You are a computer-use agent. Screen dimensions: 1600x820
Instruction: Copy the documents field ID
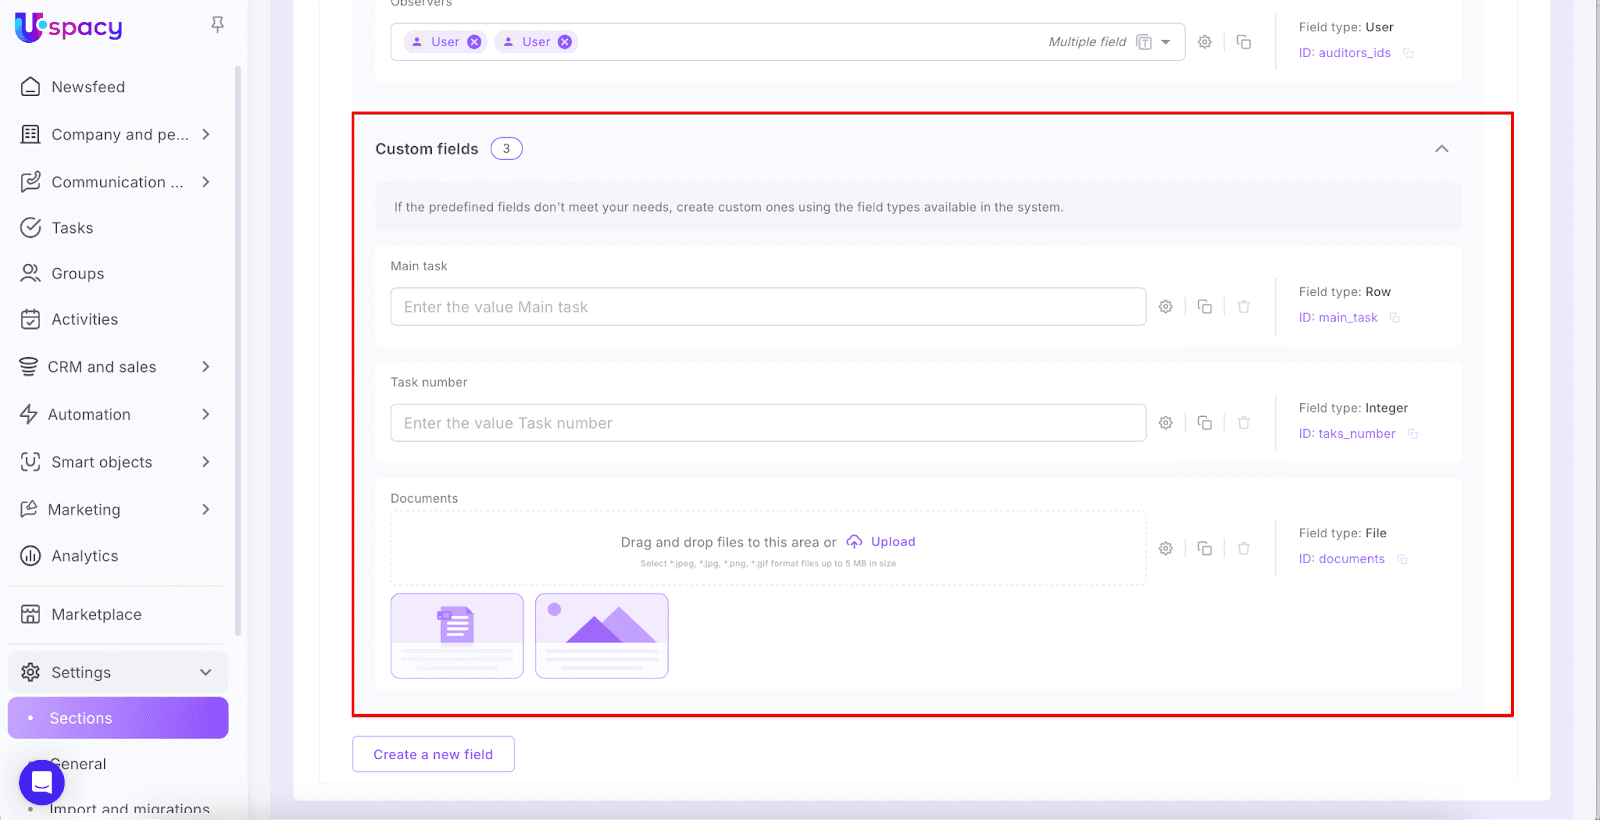(x=1402, y=559)
